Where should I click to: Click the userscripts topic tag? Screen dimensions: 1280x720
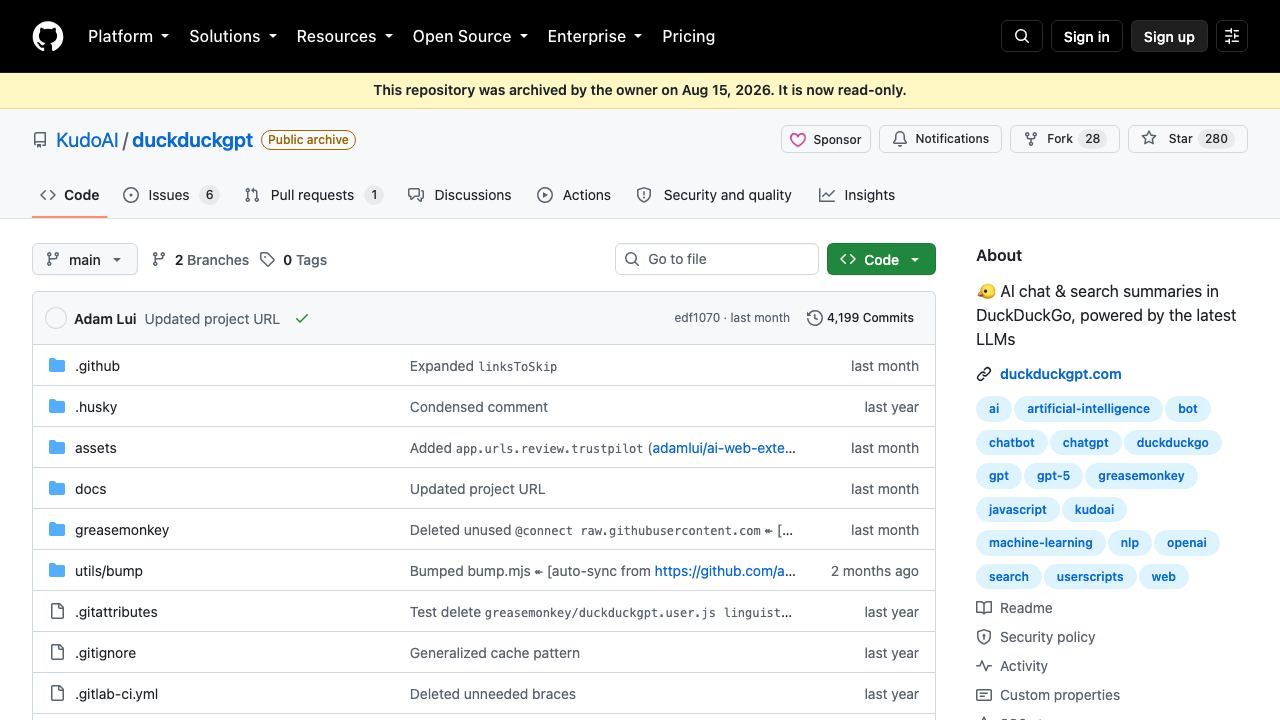[x=1090, y=577]
